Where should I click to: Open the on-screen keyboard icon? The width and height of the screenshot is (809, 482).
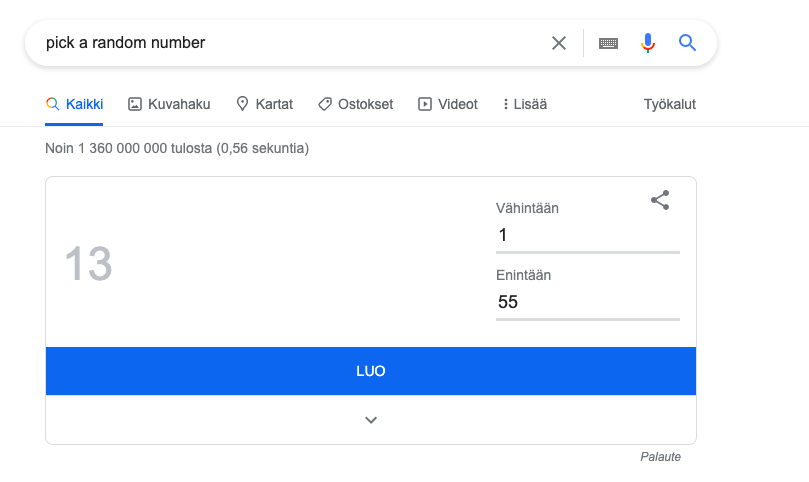click(x=608, y=43)
